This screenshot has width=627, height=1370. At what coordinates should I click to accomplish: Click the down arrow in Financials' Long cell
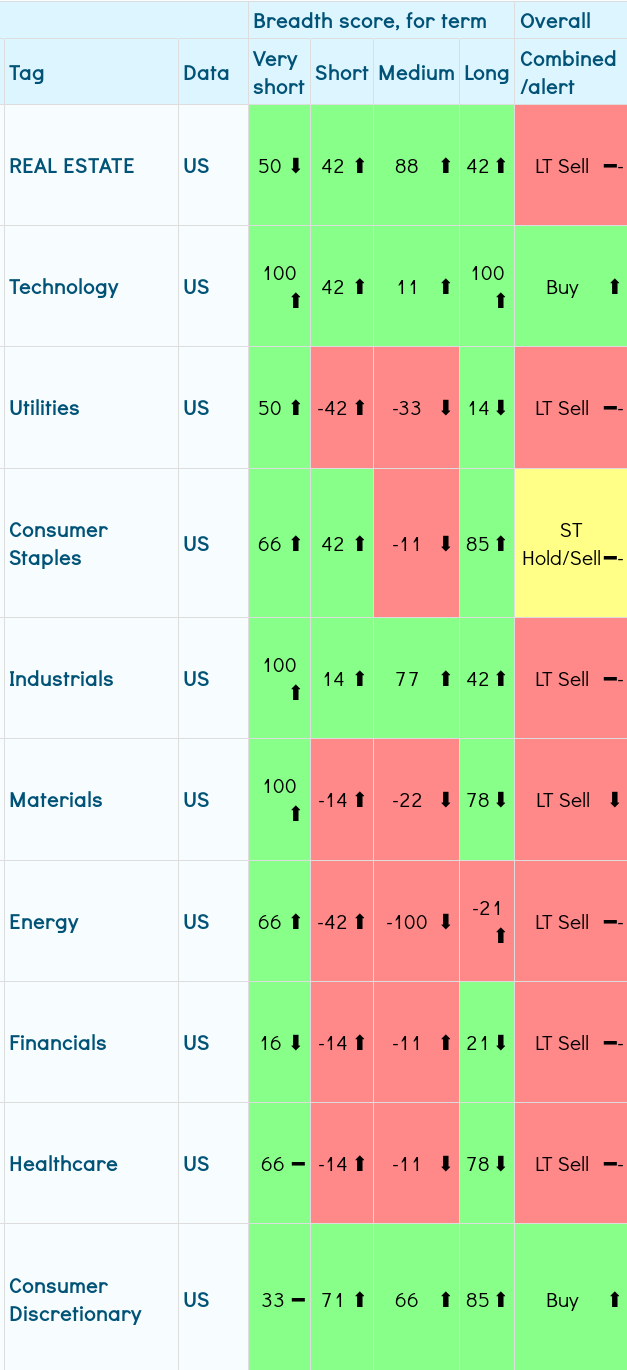coord(501,1043)
